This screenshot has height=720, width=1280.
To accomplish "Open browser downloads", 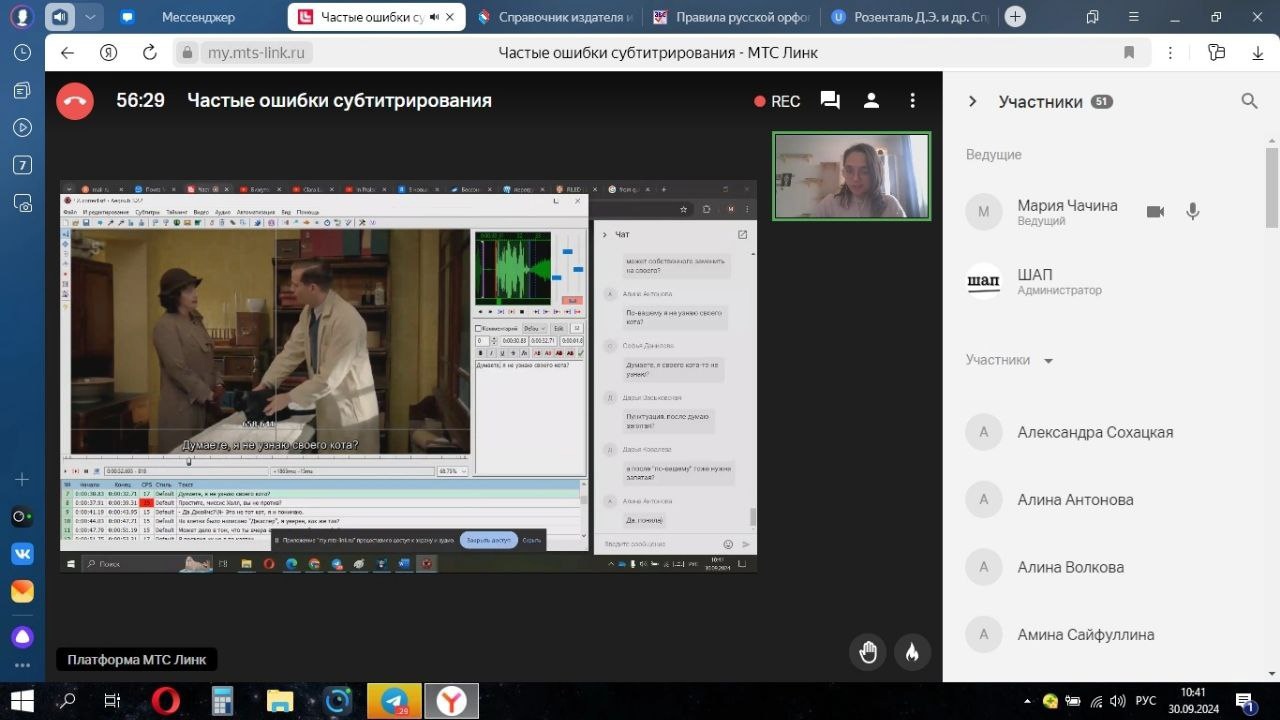I will pos(1258,53).
